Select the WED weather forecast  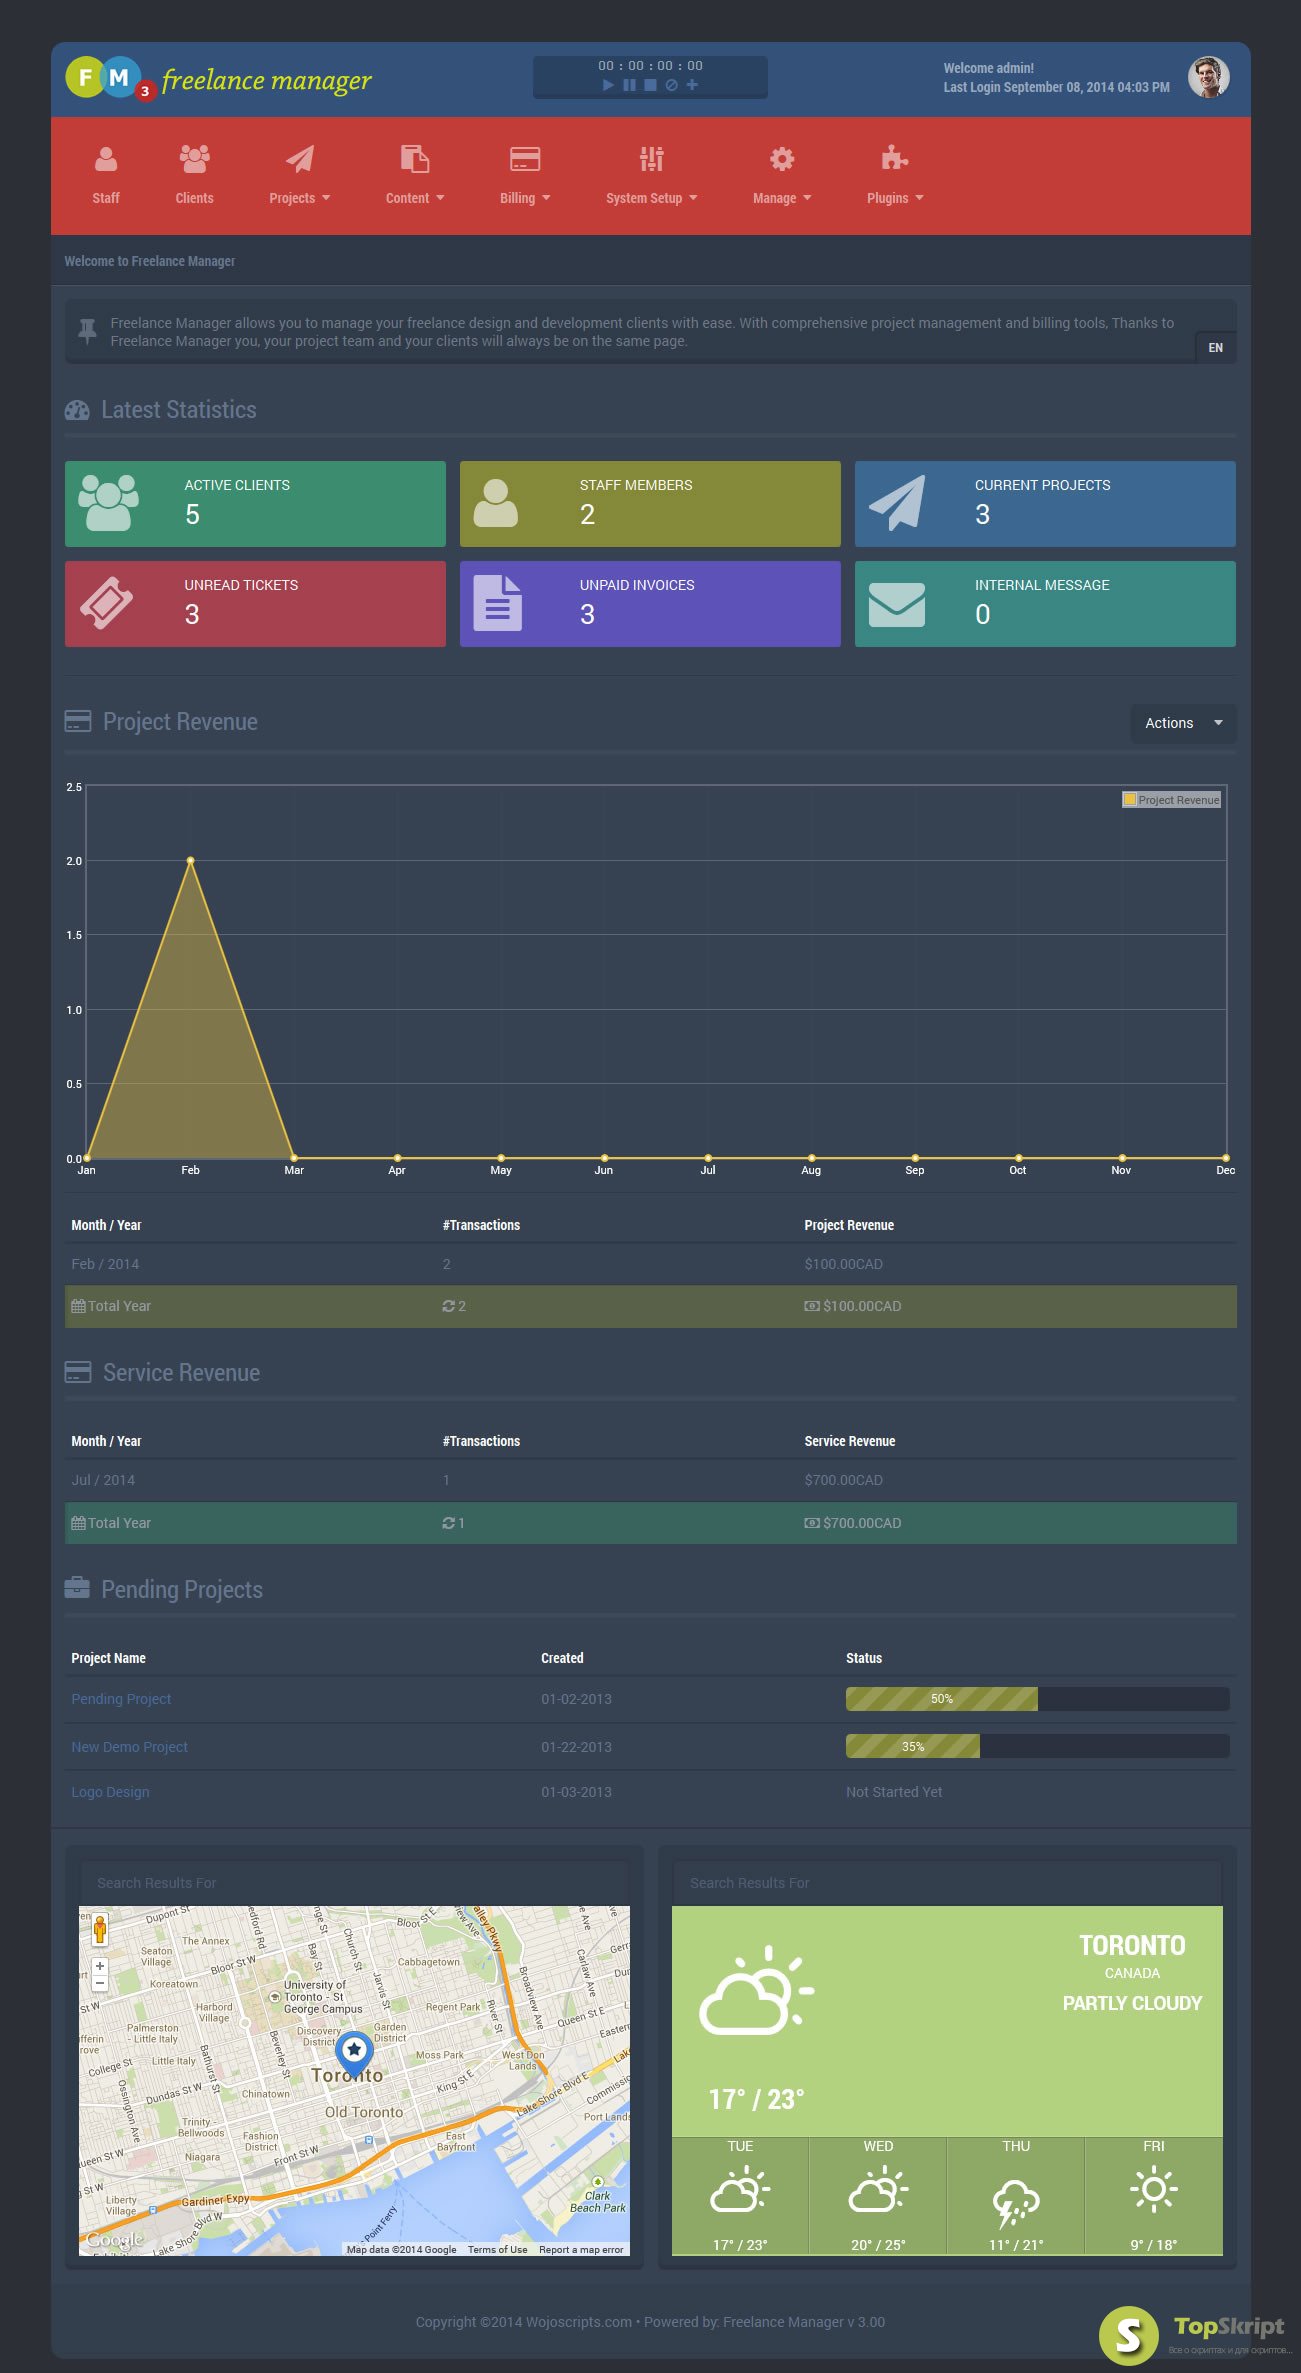[x=878, y=2196]
